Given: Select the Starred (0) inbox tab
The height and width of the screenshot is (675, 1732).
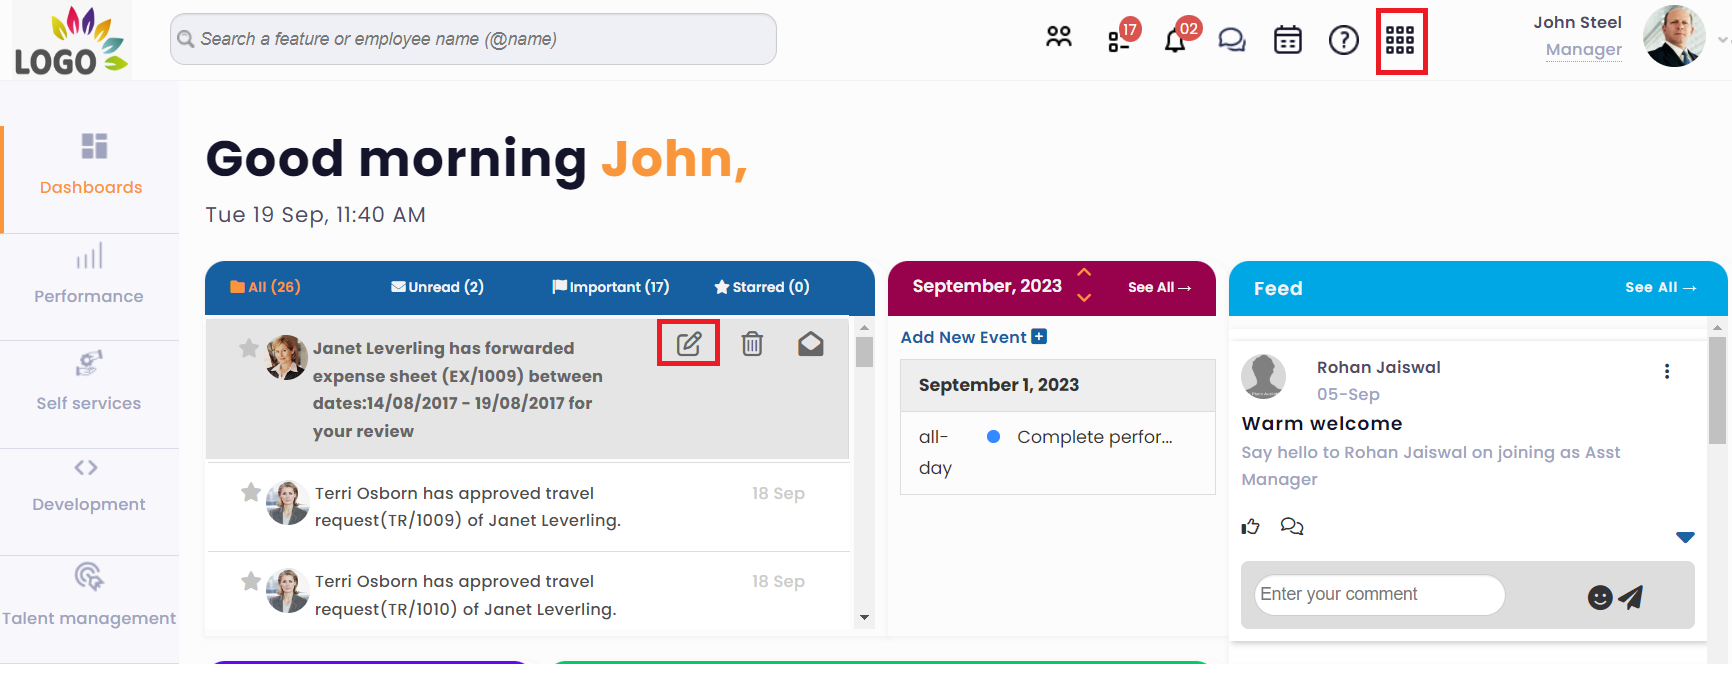Looking at the screenshot, I should [x=762, y=287].
